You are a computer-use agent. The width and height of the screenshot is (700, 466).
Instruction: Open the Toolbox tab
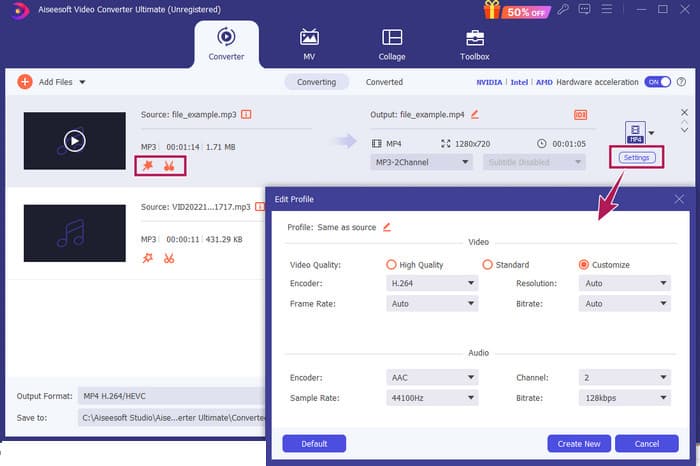(475, 45)
